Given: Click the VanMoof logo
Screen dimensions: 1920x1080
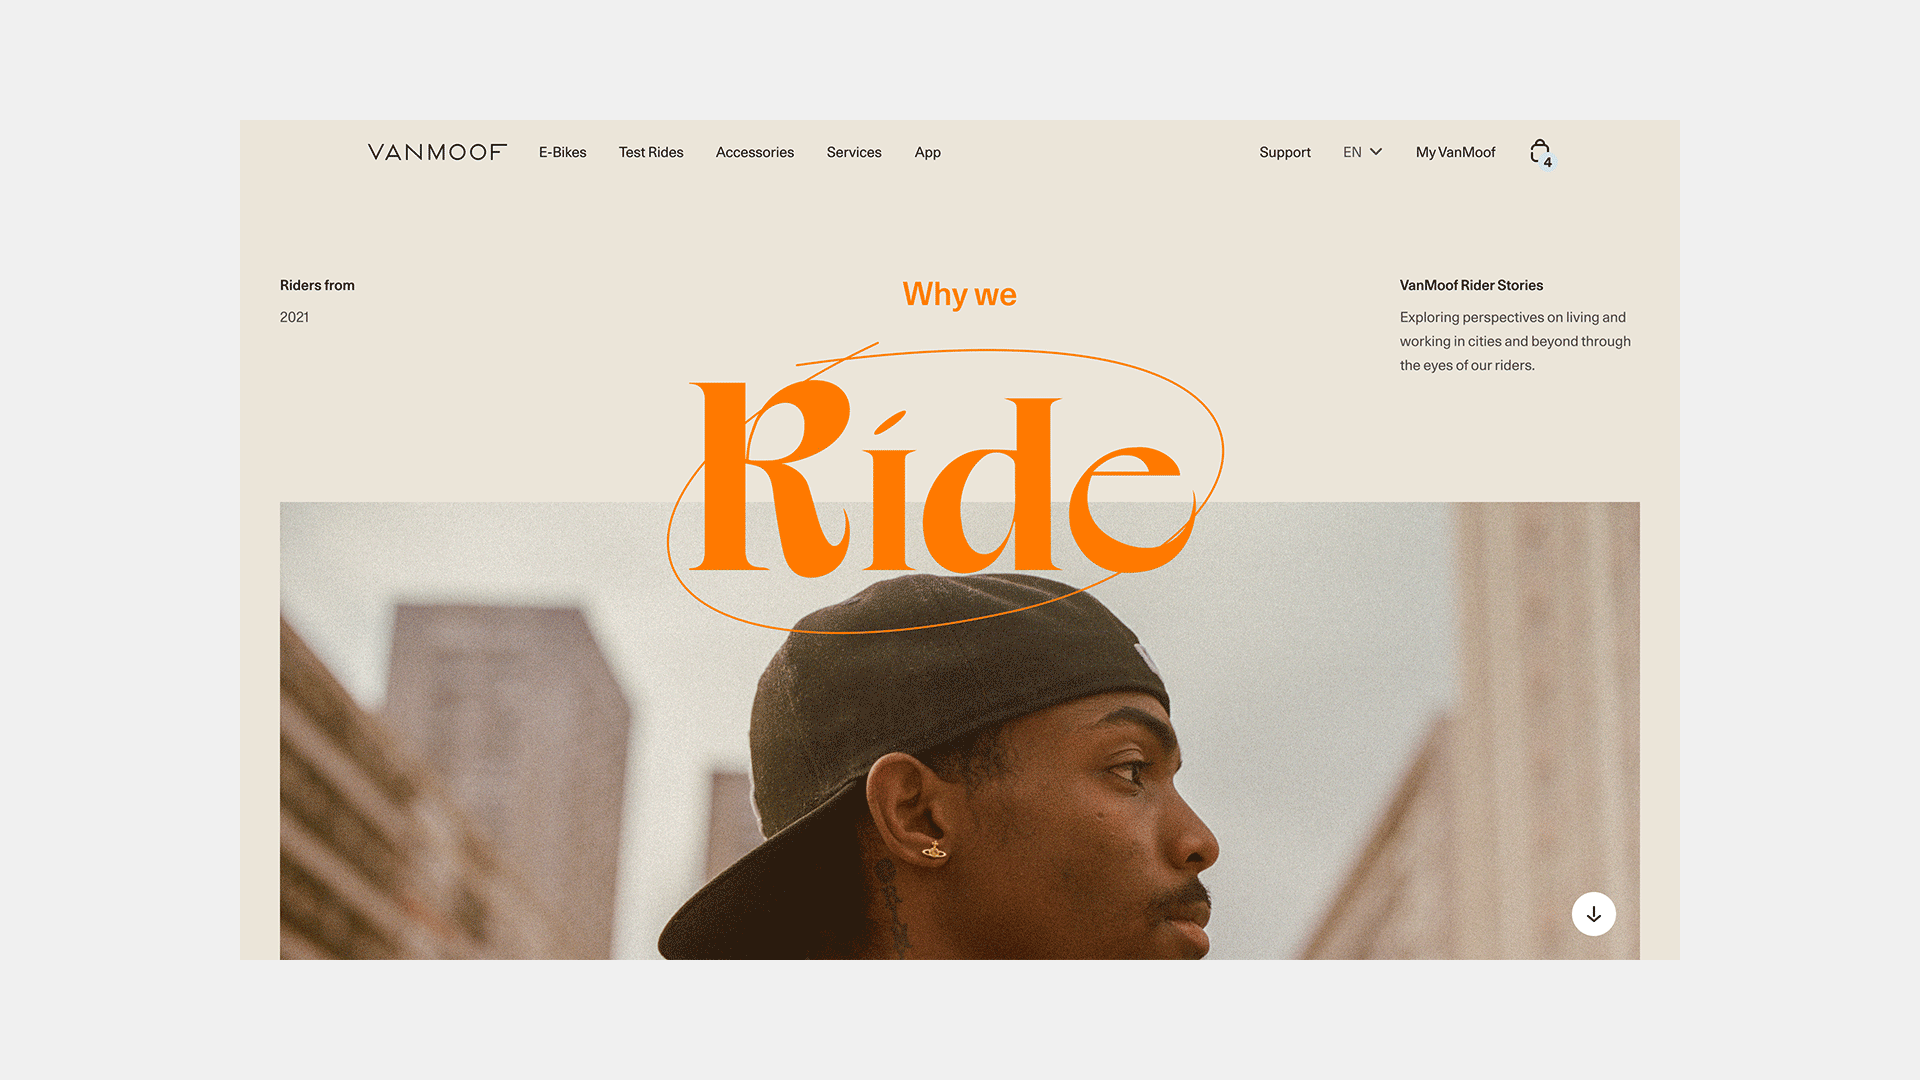Looking at the screenshot, I should coord(437,152).
